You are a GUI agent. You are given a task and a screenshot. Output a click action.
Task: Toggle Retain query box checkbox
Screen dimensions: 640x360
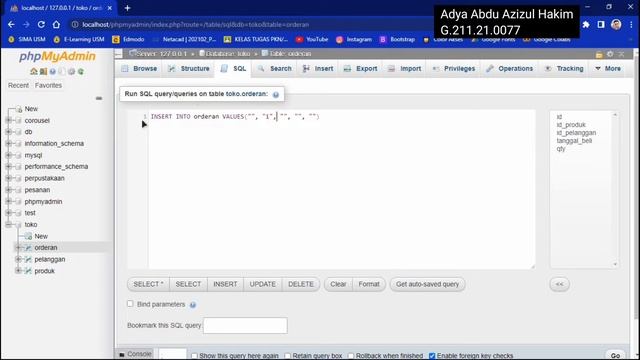pyautogui.click(x=287, y=356)
